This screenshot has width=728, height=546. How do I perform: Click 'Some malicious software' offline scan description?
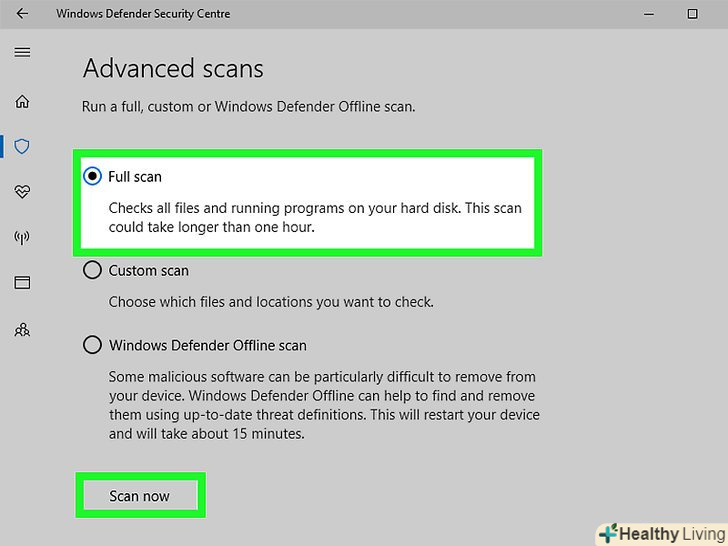324,405
